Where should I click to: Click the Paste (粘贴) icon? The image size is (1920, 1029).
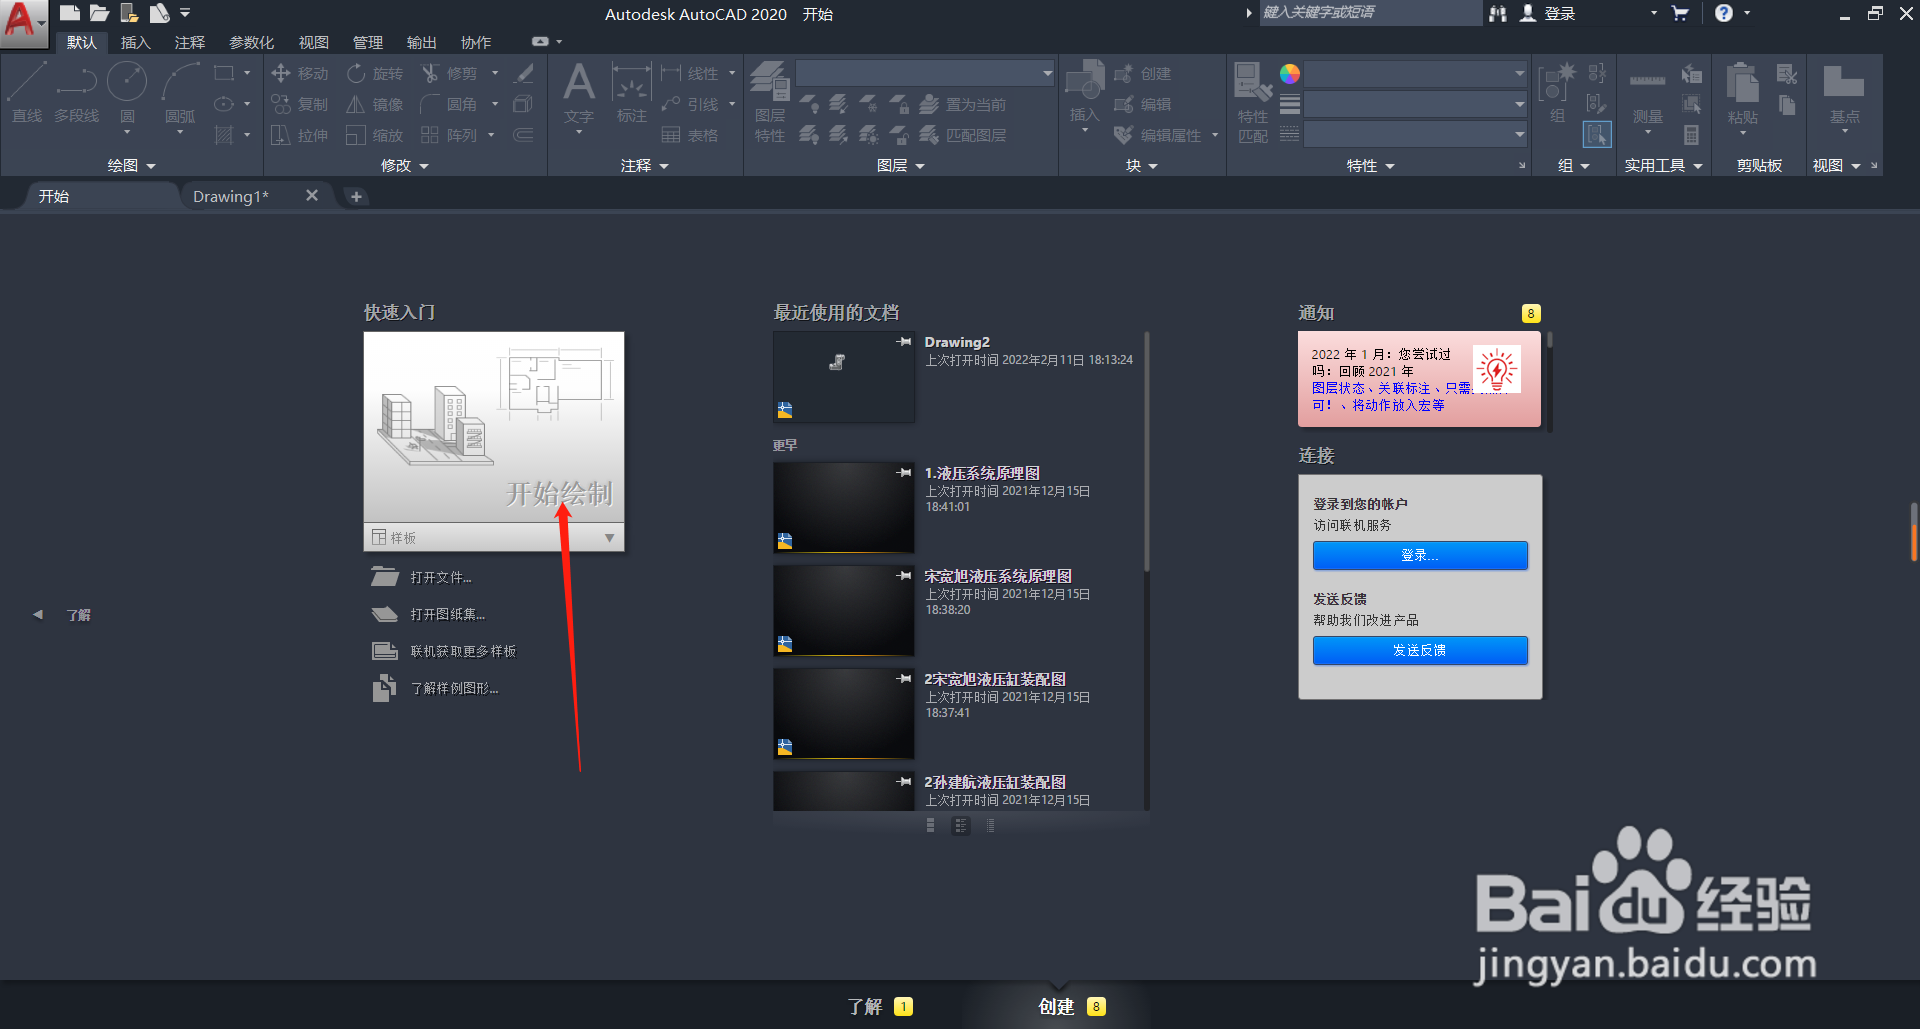(1743, 92)
